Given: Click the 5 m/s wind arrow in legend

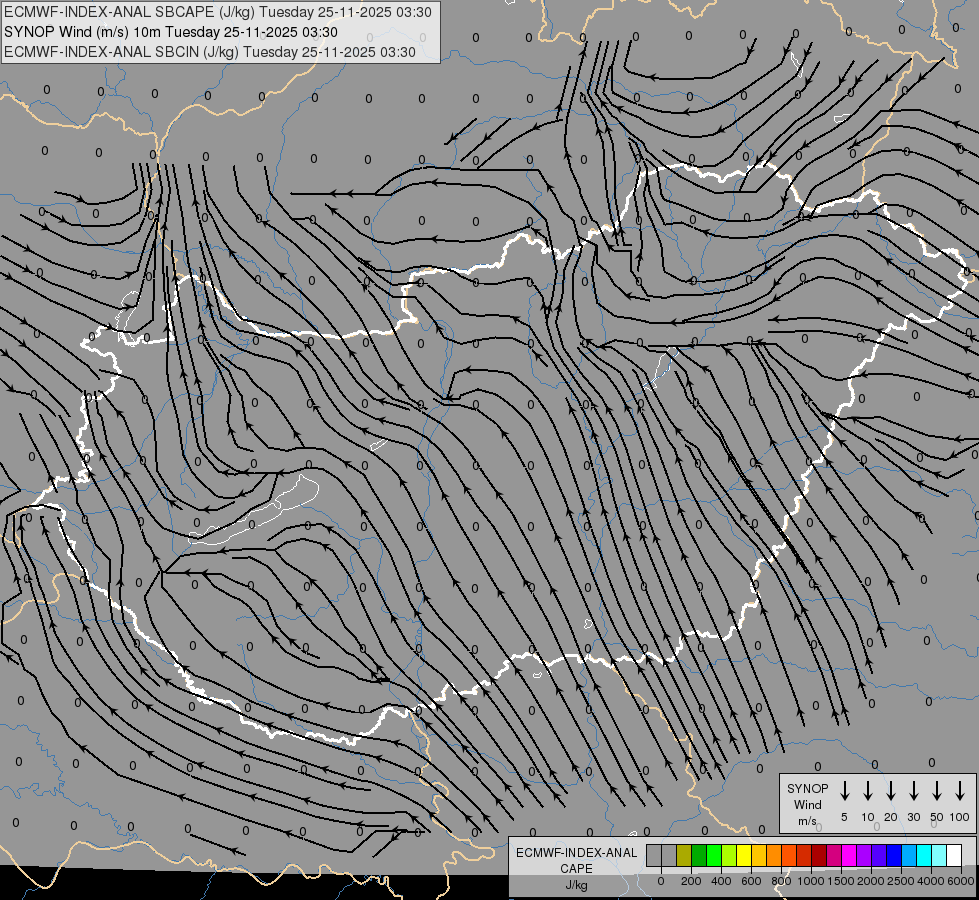Looking at the screenshot, I should coord(844,791).
